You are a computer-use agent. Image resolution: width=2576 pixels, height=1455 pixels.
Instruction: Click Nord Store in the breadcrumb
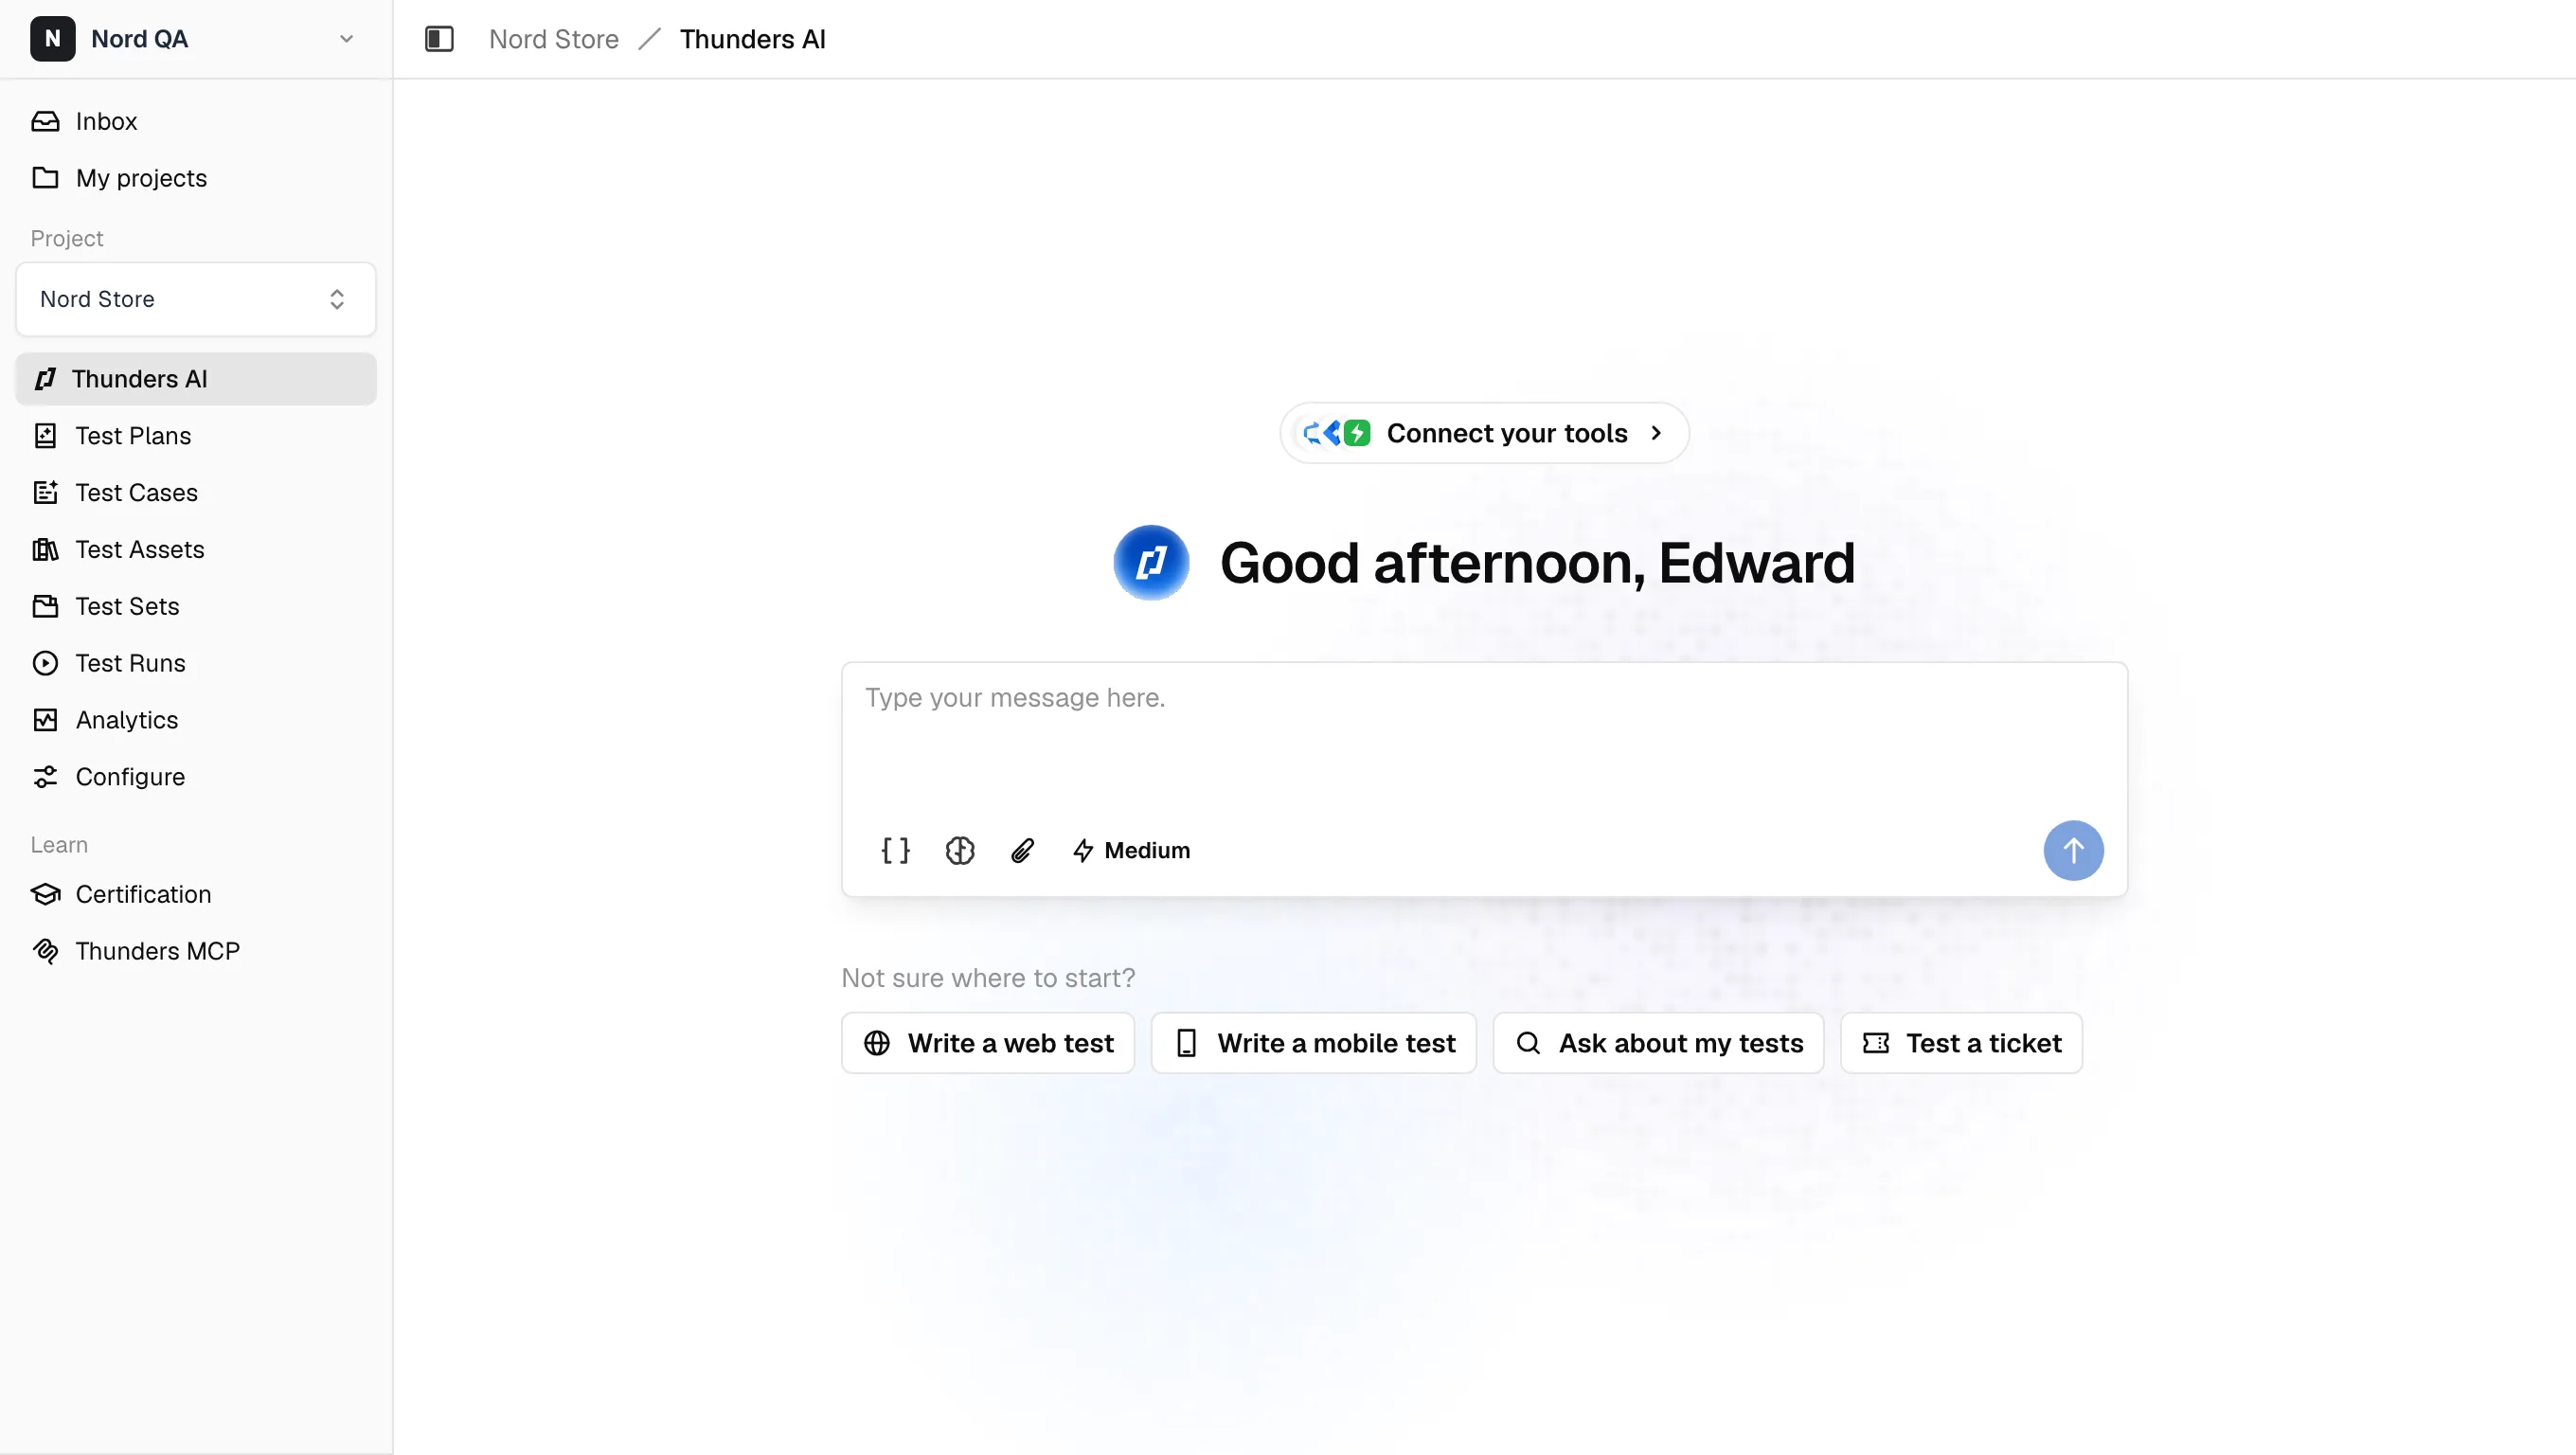click(x=554, y=39)
